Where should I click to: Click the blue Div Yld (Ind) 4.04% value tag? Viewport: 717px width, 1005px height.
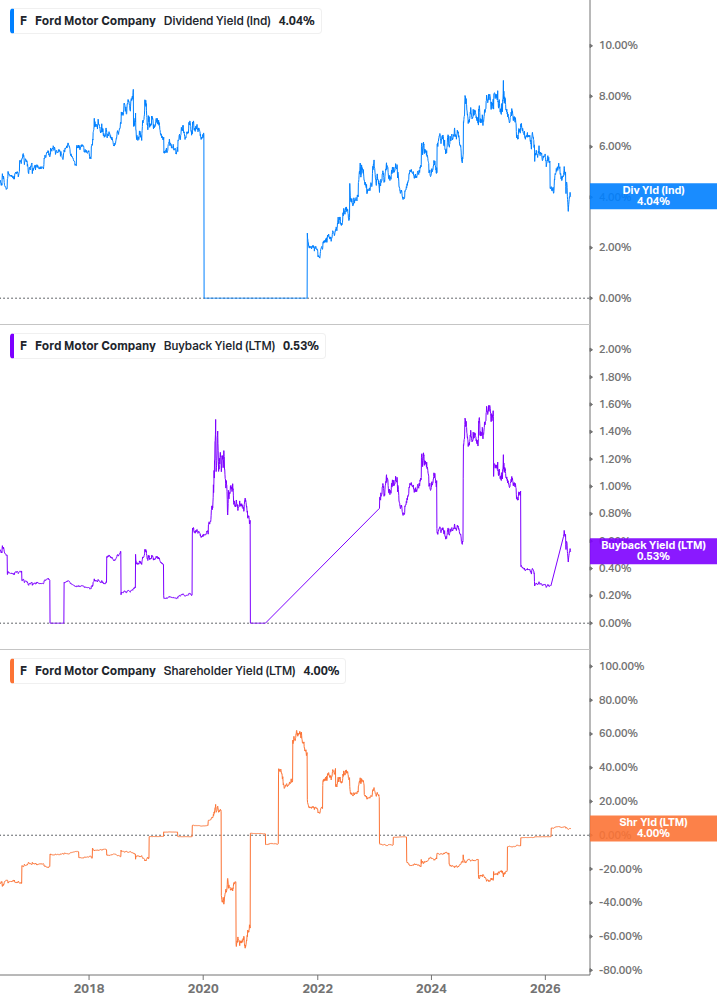(x=653, y=196)
